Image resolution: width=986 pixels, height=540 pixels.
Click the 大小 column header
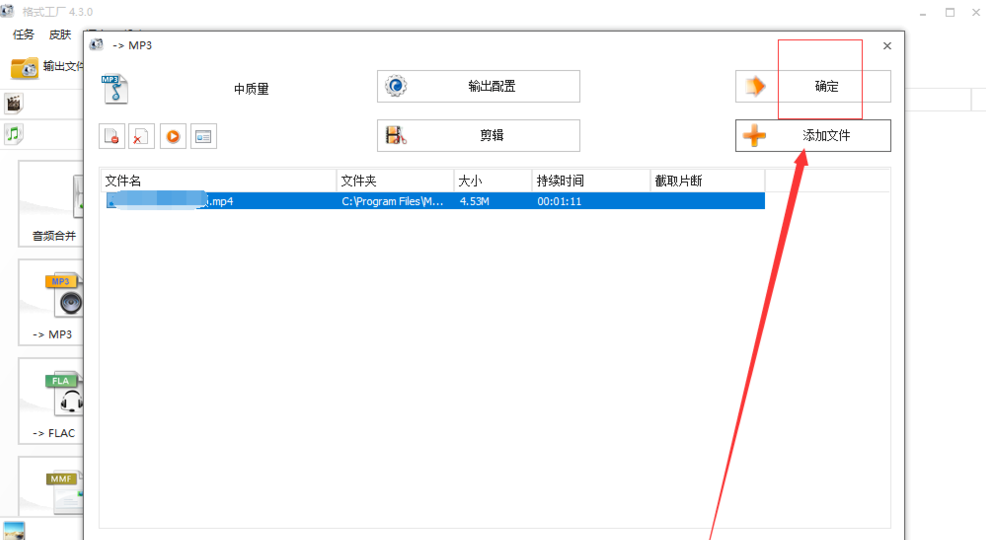coord(493,181)
